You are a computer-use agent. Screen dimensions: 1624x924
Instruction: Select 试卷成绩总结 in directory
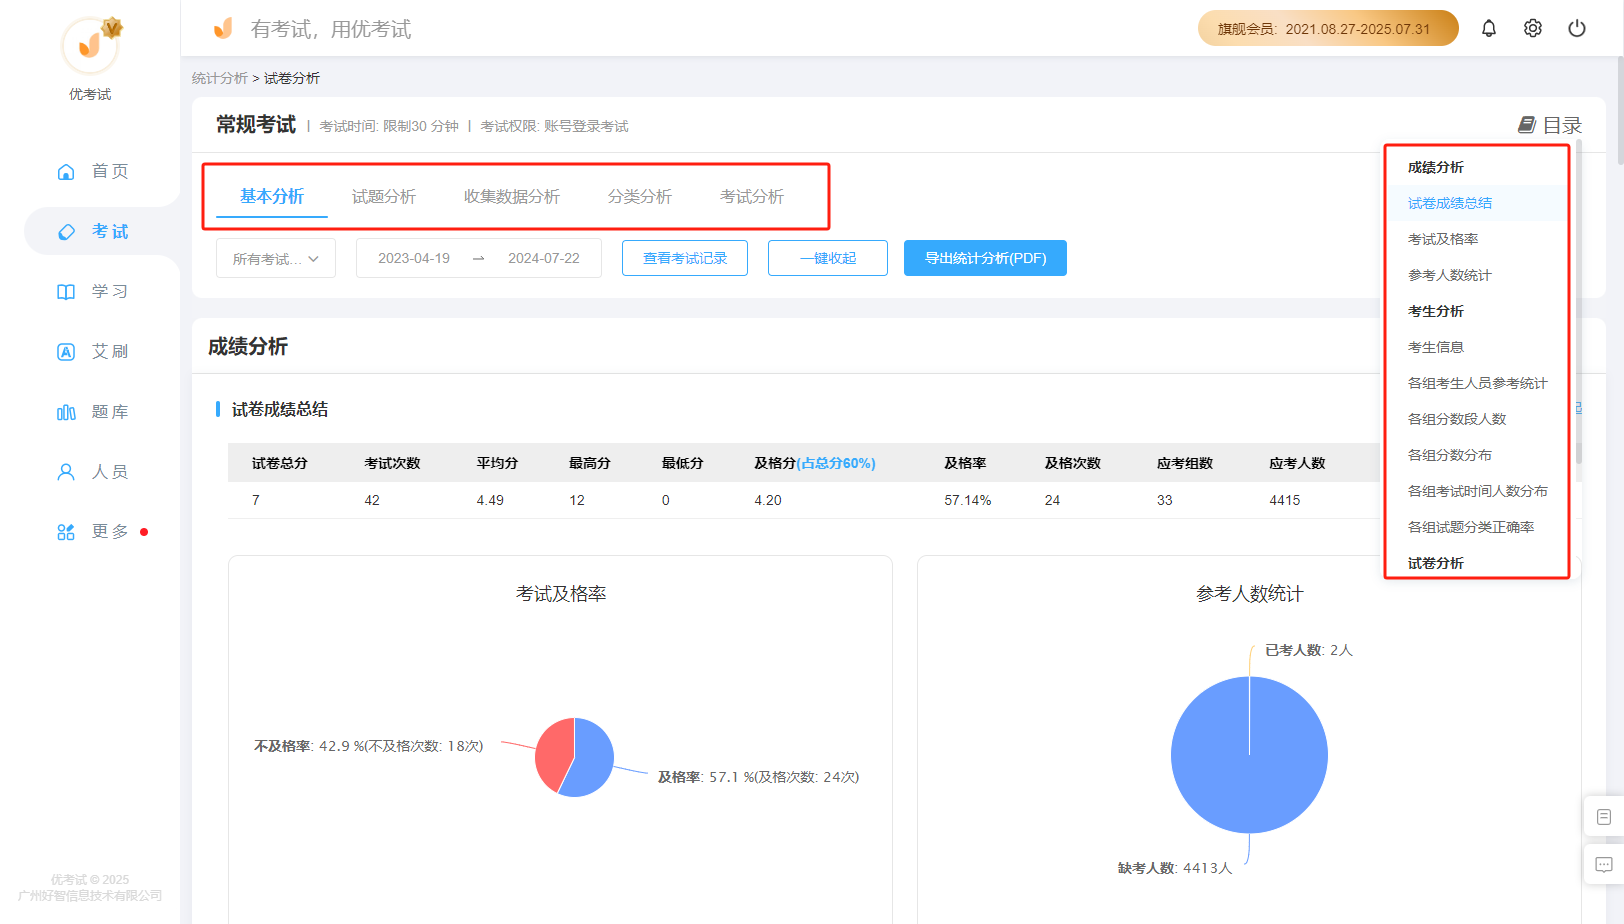coord(1450,203)
